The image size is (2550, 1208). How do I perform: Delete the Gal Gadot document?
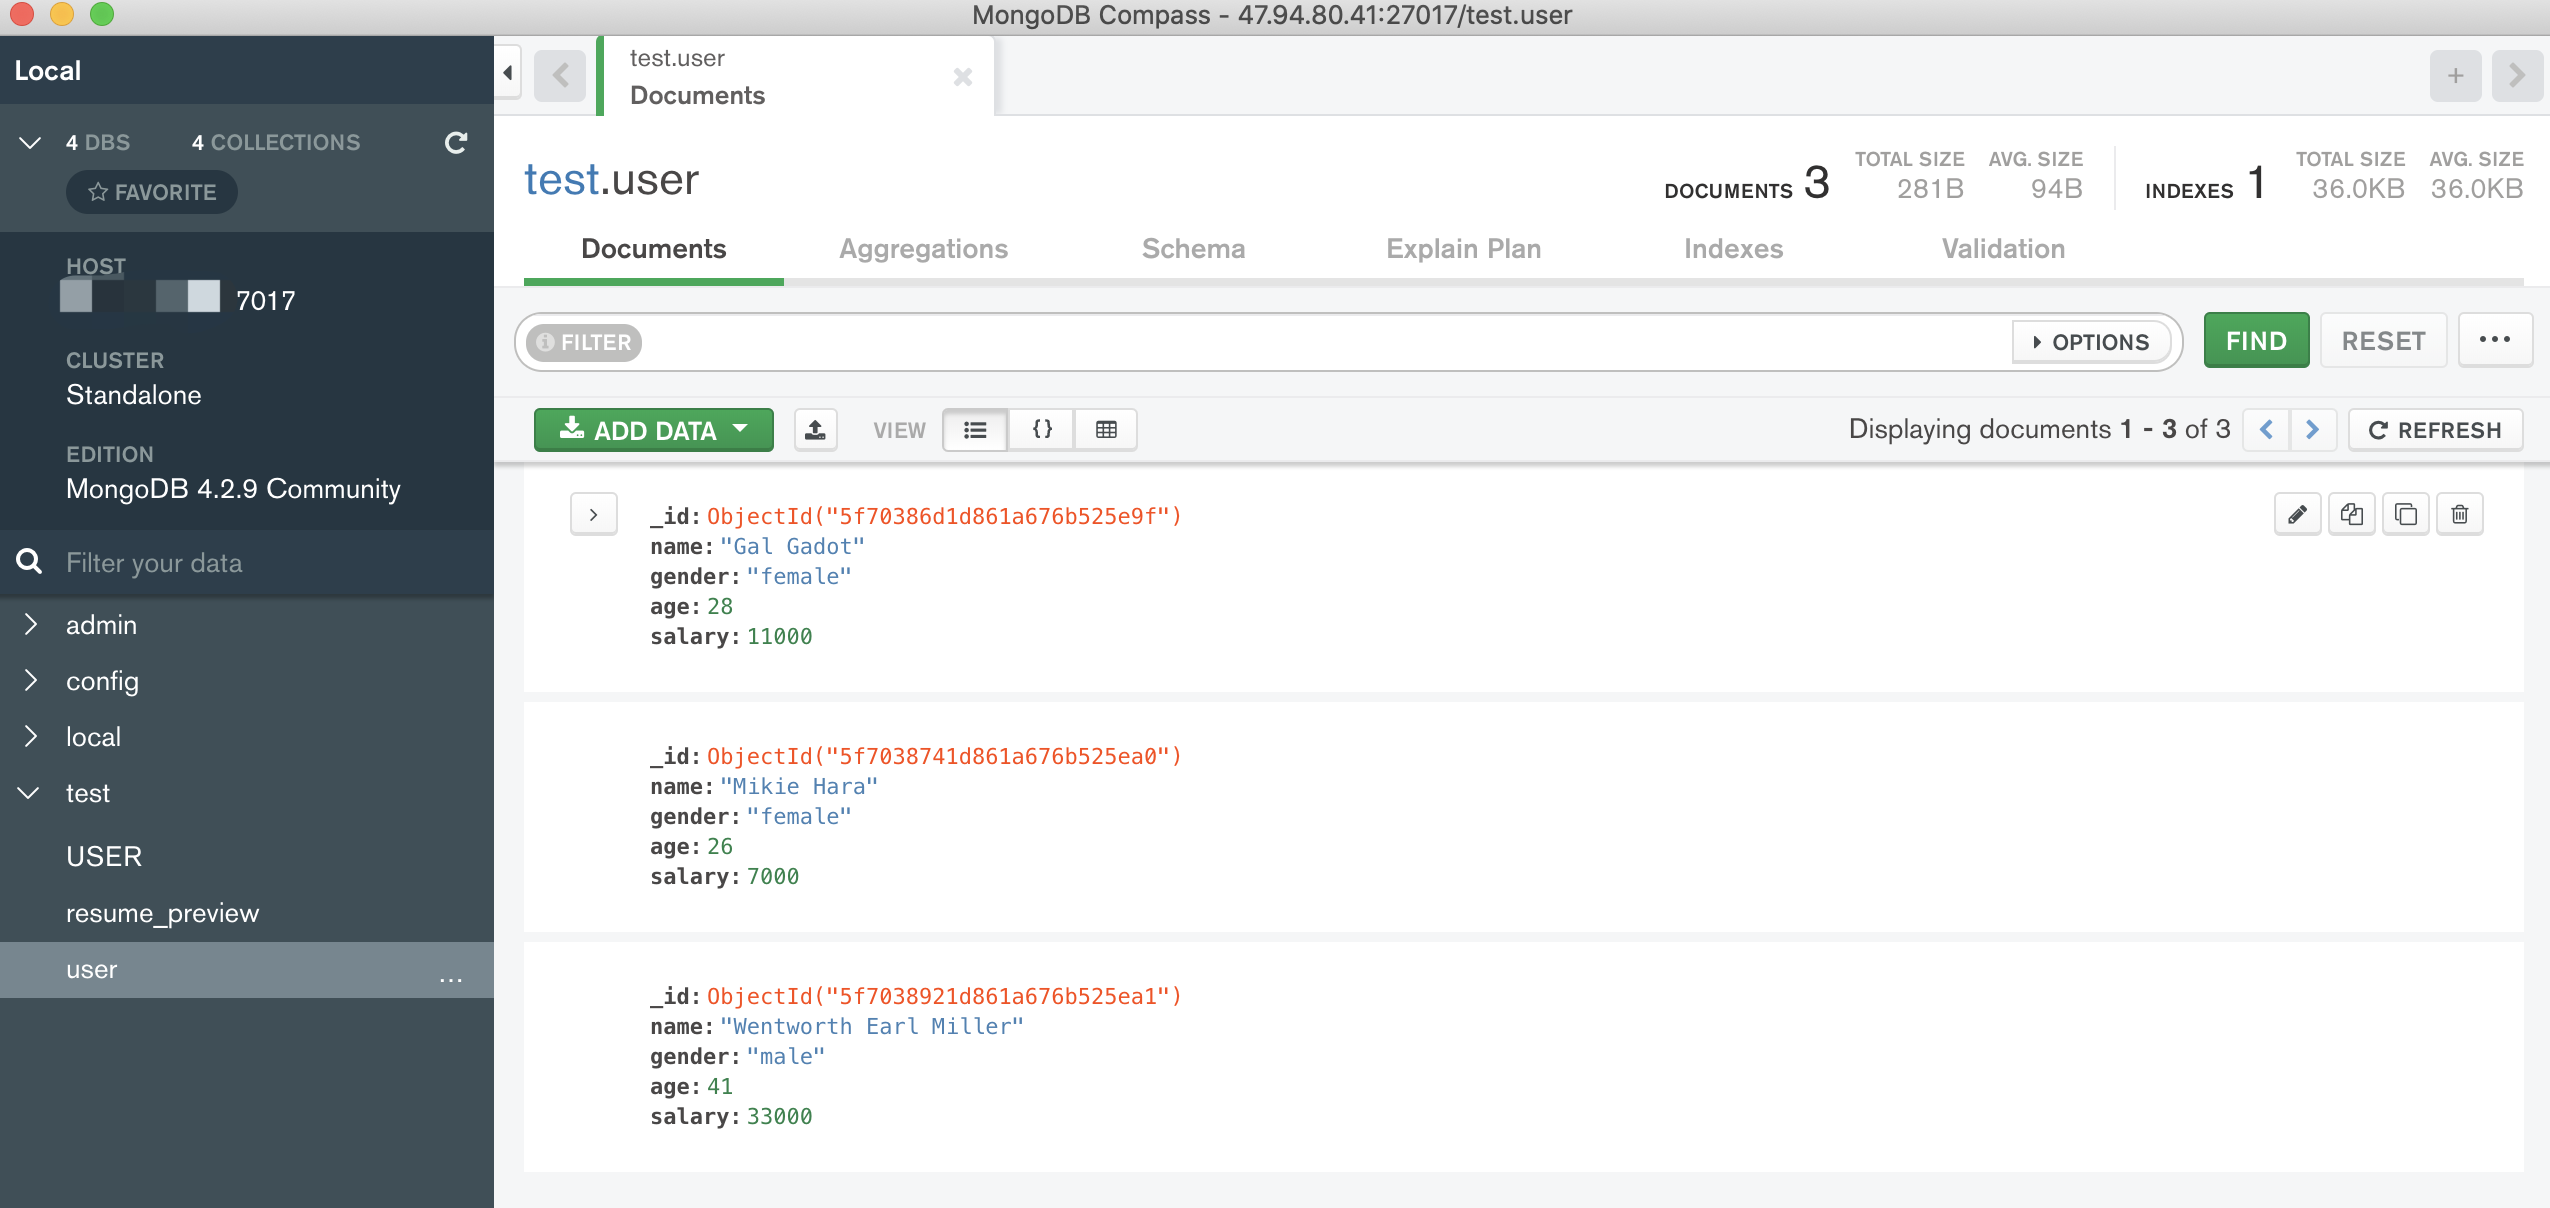(x=2460, y=515)
